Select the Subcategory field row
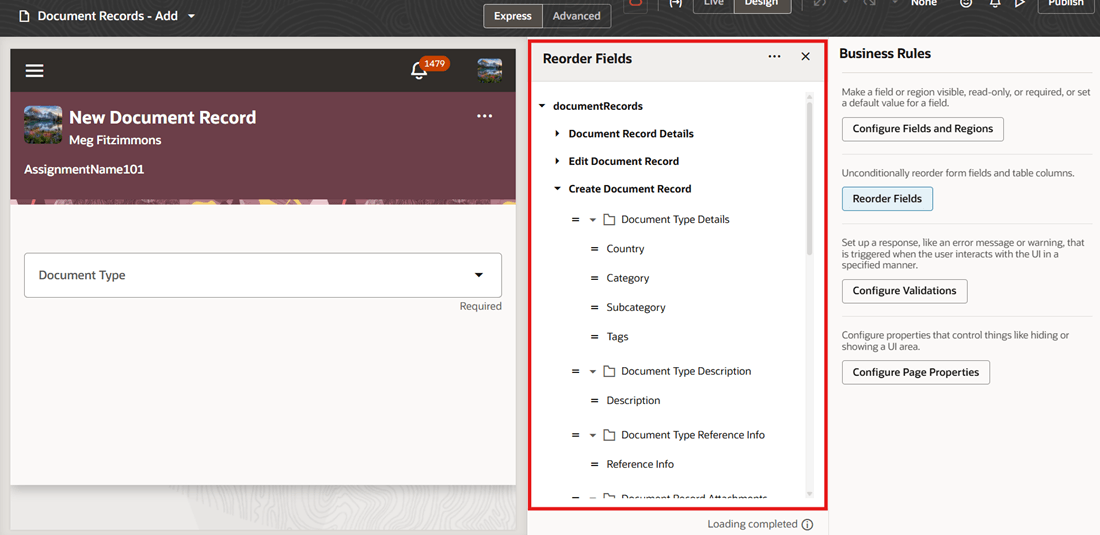1100x535 pixels. (636, 308)
